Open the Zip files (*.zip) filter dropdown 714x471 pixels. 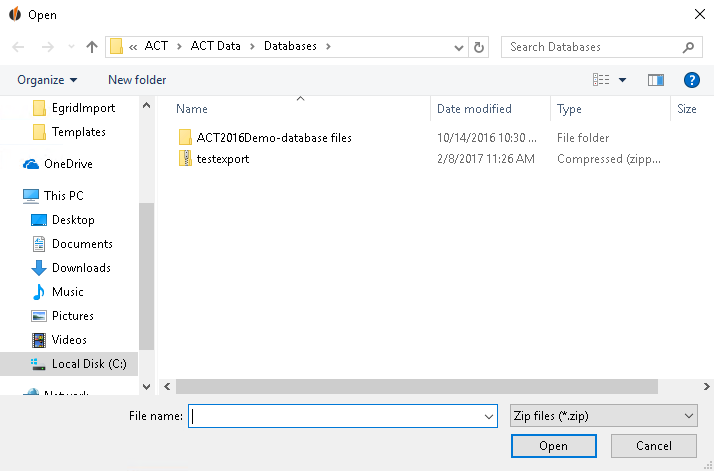pyautogui.click(x=604, y=416)
